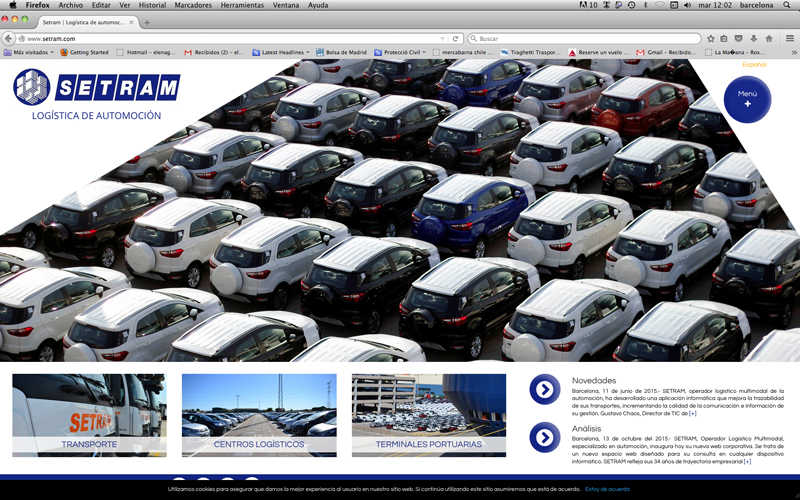The image size is (800, 500).
Task: Open the Ventana menu
Action: (285, 5)
